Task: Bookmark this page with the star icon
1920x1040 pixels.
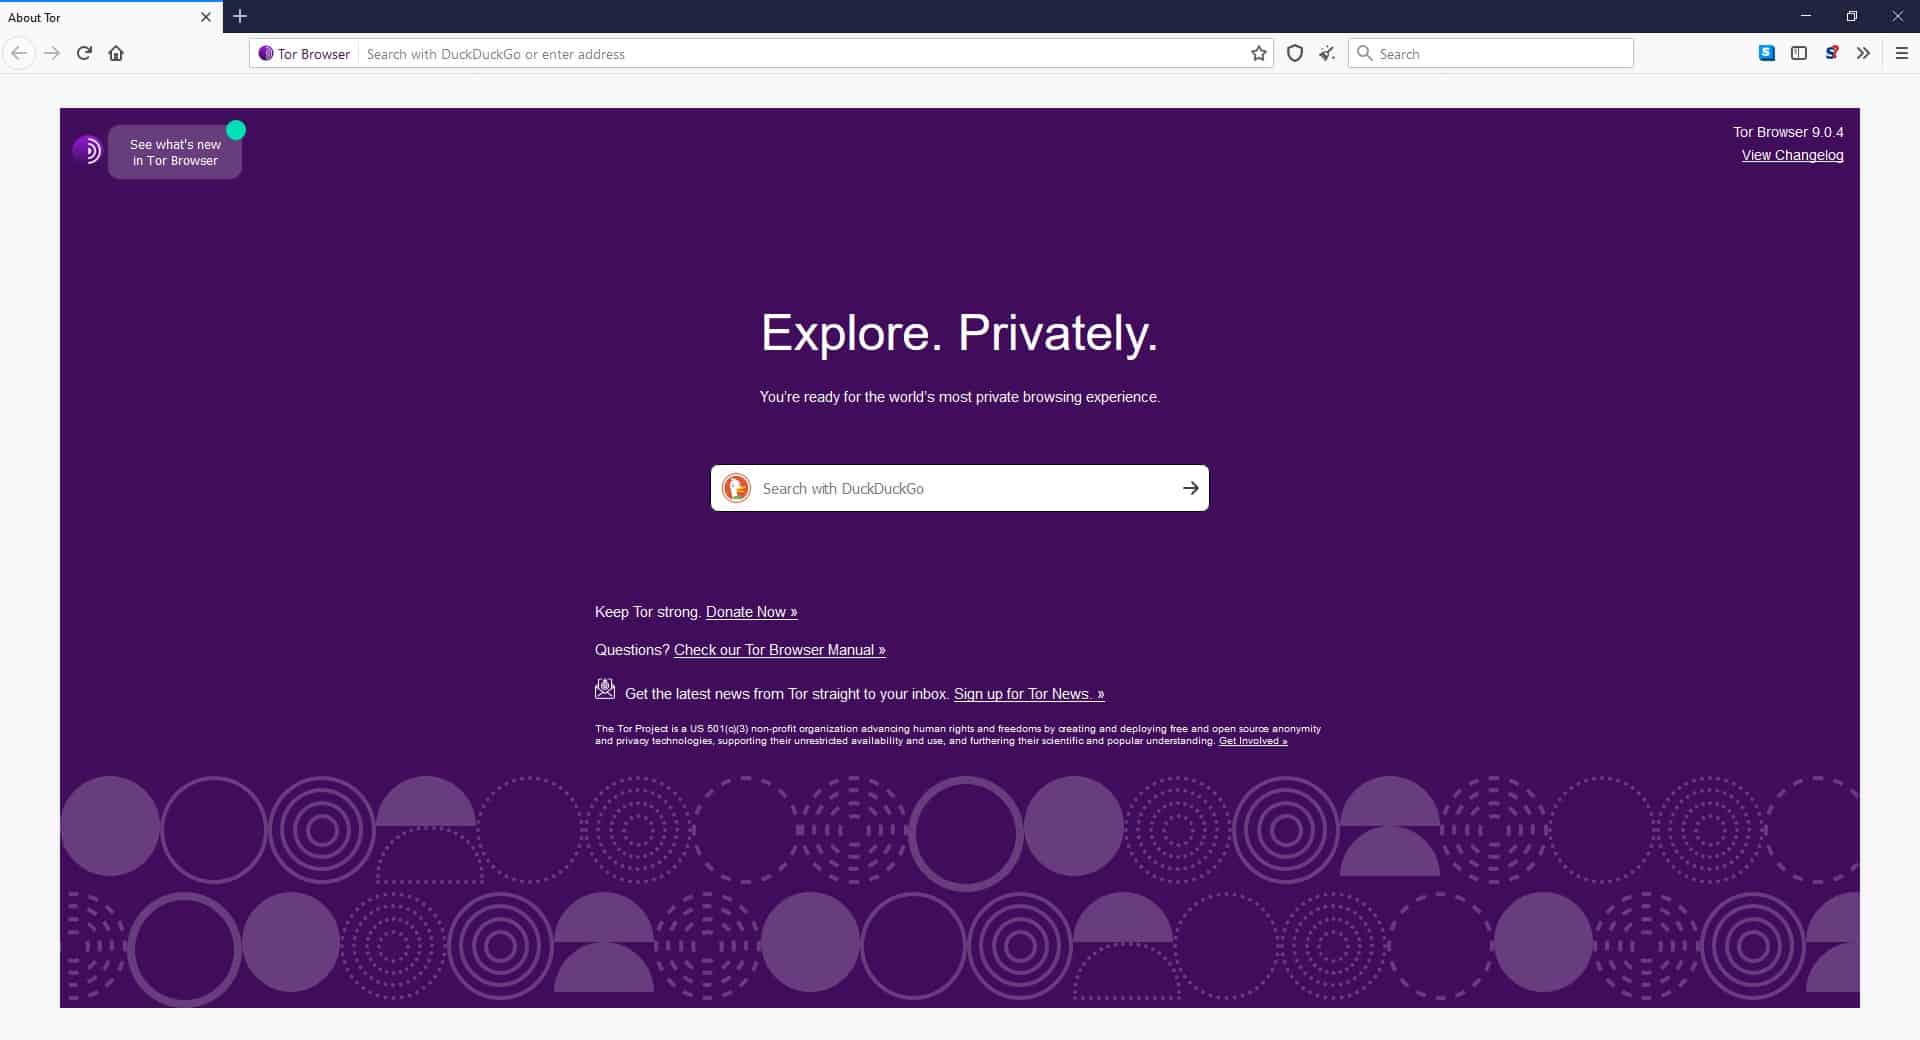Action: coord(1258,54)
